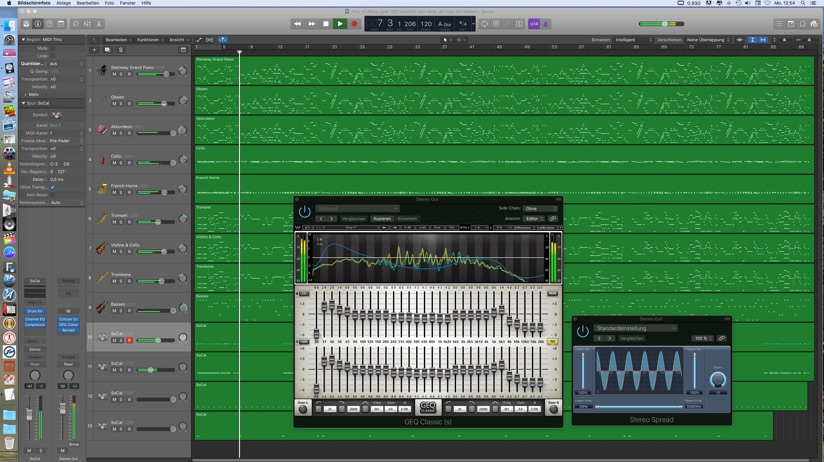Open the Bearbeiten menu in menu bar
Image resolution: width=824 pixels, height=462 pixels.
tap(87, 3)
